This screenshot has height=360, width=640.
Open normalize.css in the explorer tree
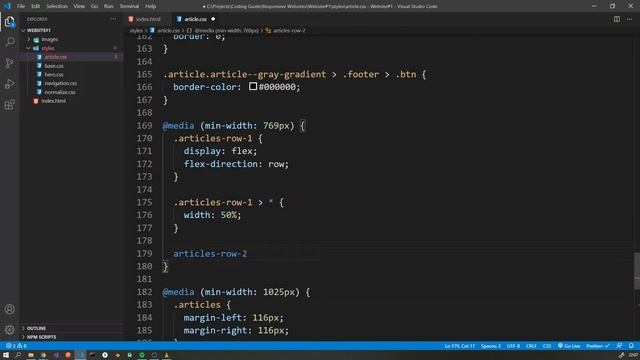[x=60, y=92]
